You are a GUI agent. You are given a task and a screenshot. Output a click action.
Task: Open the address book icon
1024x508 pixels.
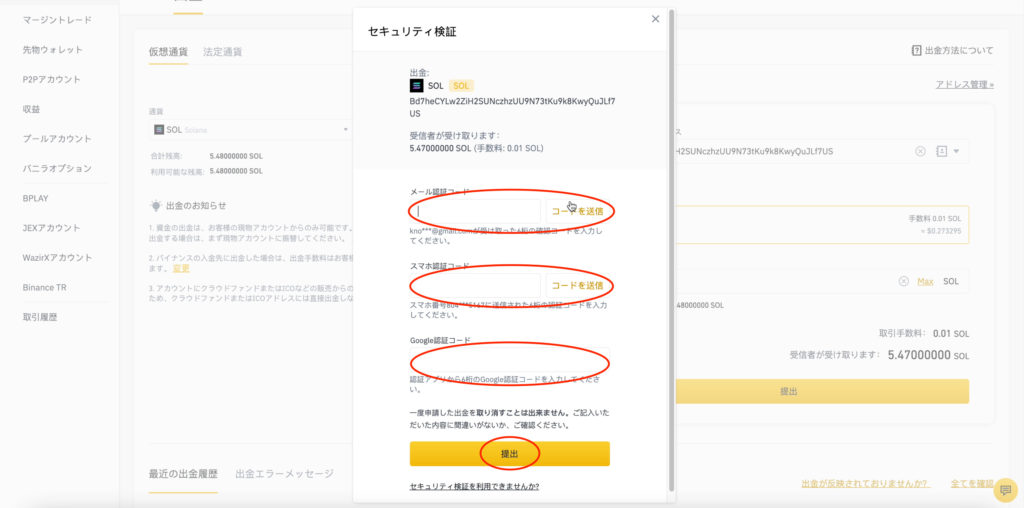point(942,151)
